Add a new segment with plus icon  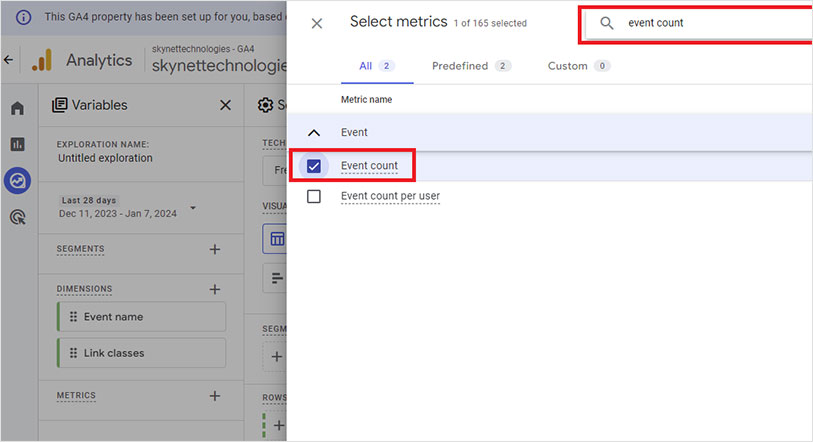click(x=214, y=249)
